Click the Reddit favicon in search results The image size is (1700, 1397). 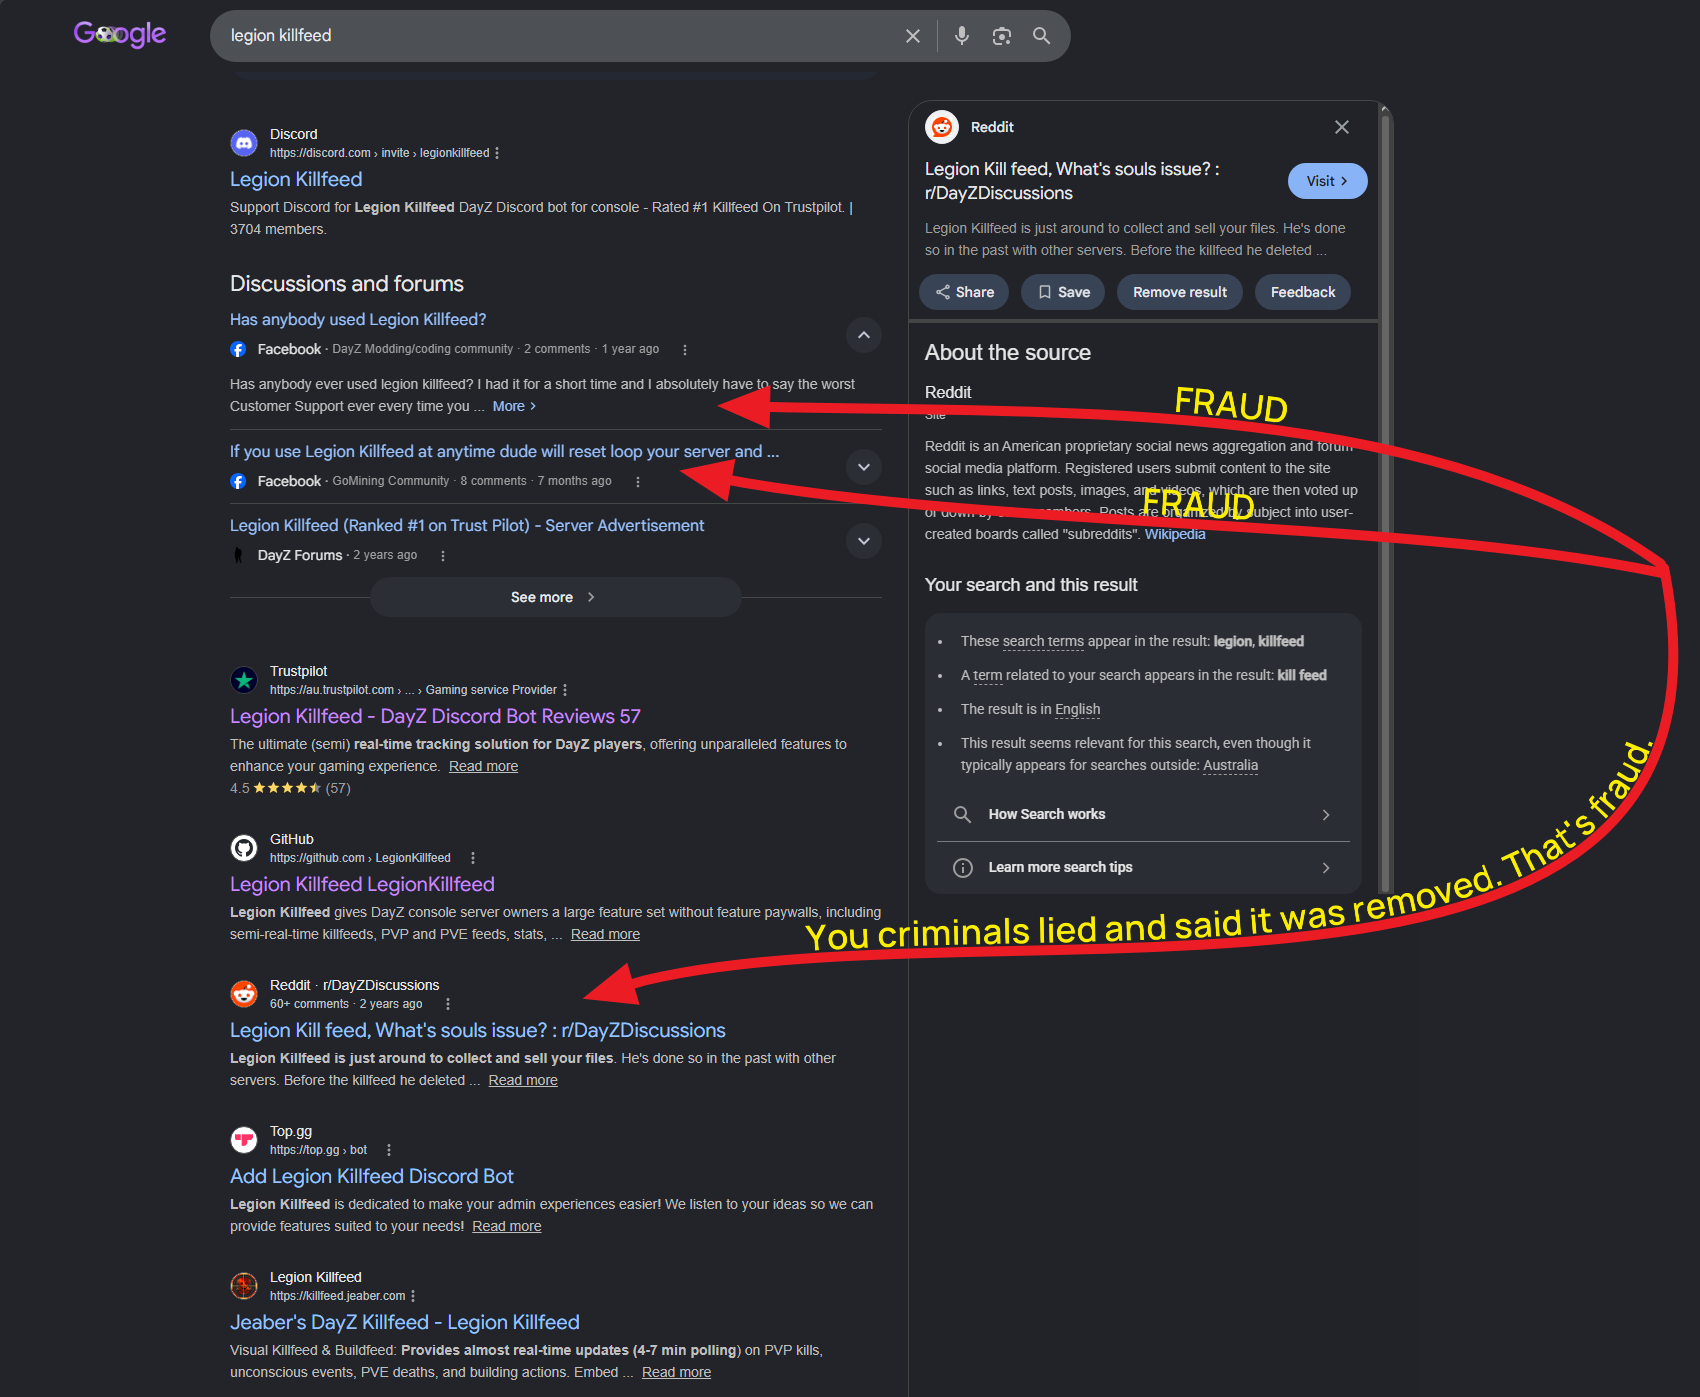coord(244,994)
